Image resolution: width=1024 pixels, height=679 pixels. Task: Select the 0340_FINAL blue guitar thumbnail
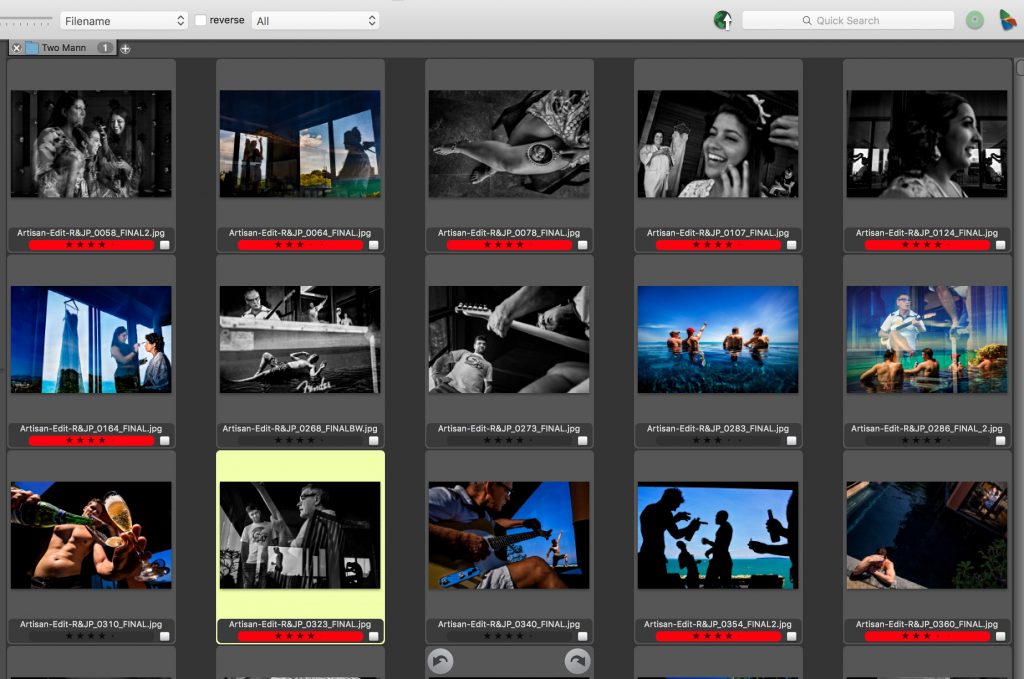tap(509, 535)
